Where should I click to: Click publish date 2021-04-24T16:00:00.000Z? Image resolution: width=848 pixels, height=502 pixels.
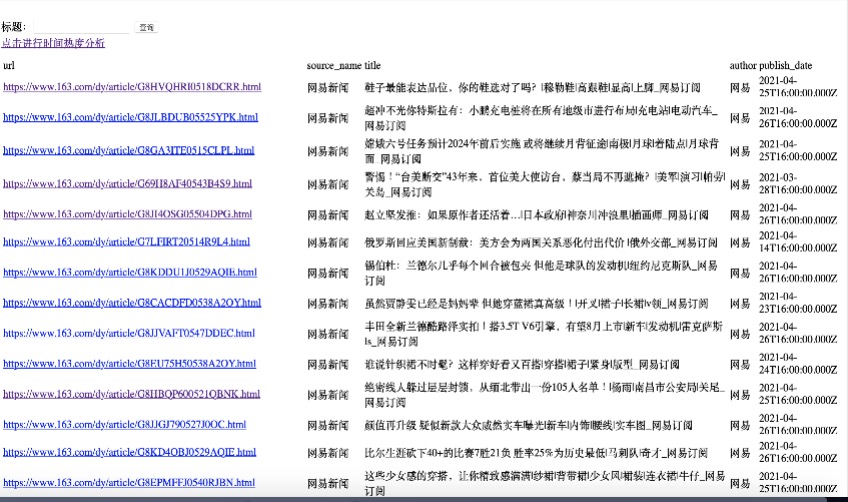tap(798, 364)
